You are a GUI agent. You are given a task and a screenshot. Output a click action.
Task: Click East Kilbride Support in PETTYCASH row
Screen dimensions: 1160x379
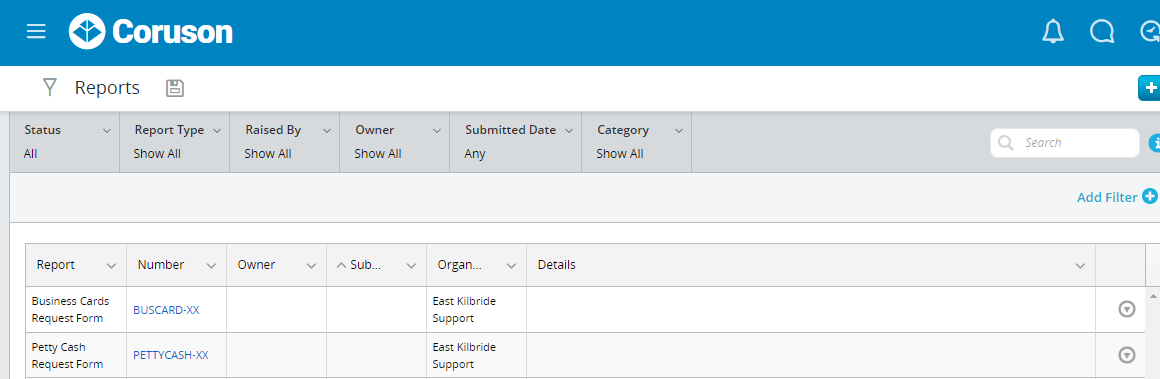(465, 355)
